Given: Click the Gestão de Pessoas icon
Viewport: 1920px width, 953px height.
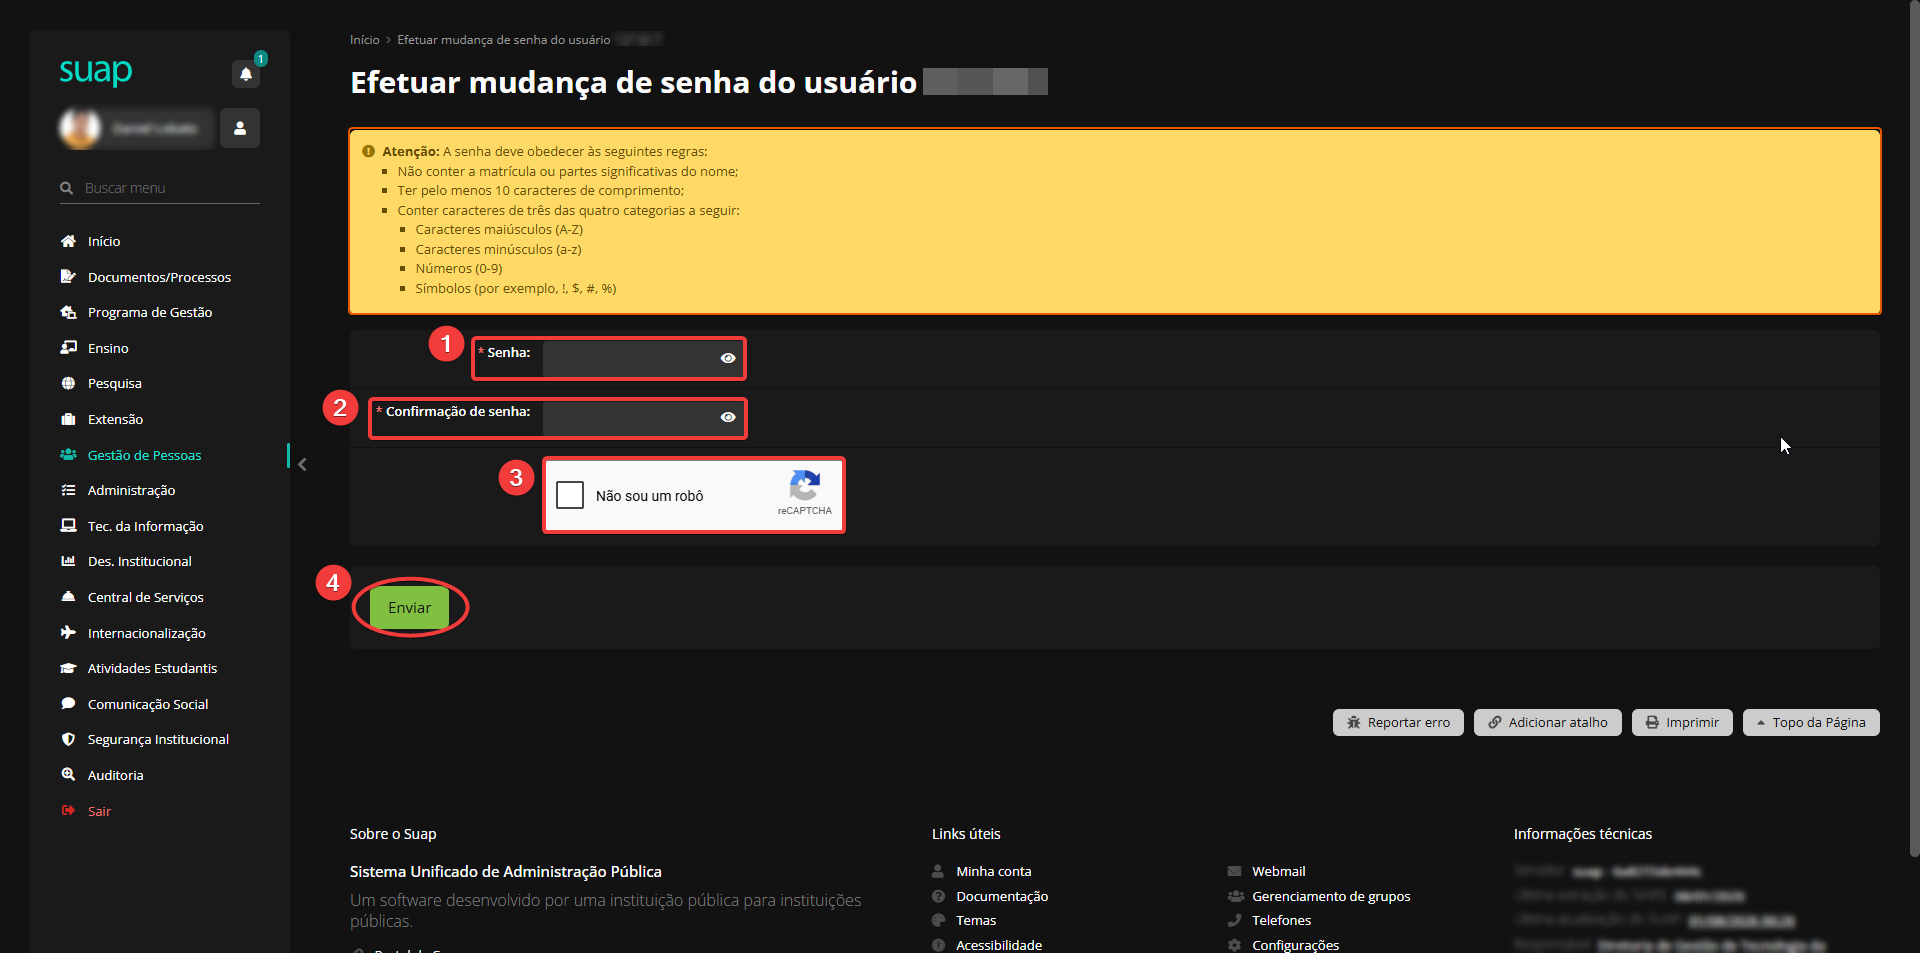Looking at the screenshot, I should coord(68,455).
